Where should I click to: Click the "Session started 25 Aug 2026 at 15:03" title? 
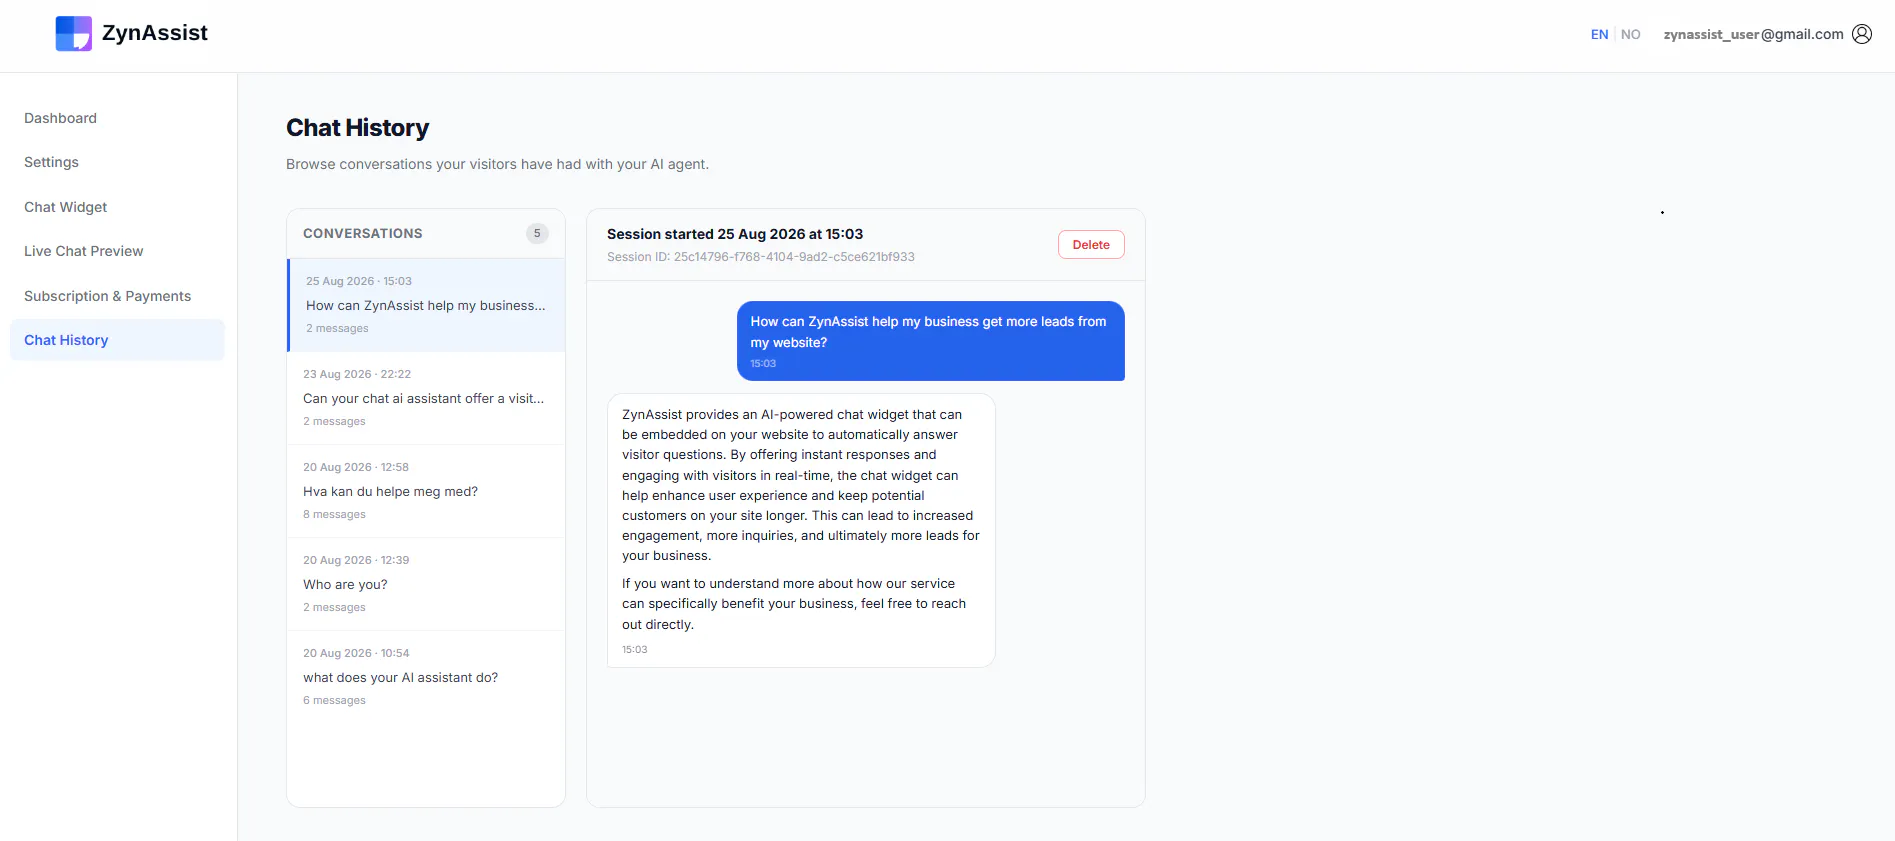pyautogui.click(x=735, y=234)
